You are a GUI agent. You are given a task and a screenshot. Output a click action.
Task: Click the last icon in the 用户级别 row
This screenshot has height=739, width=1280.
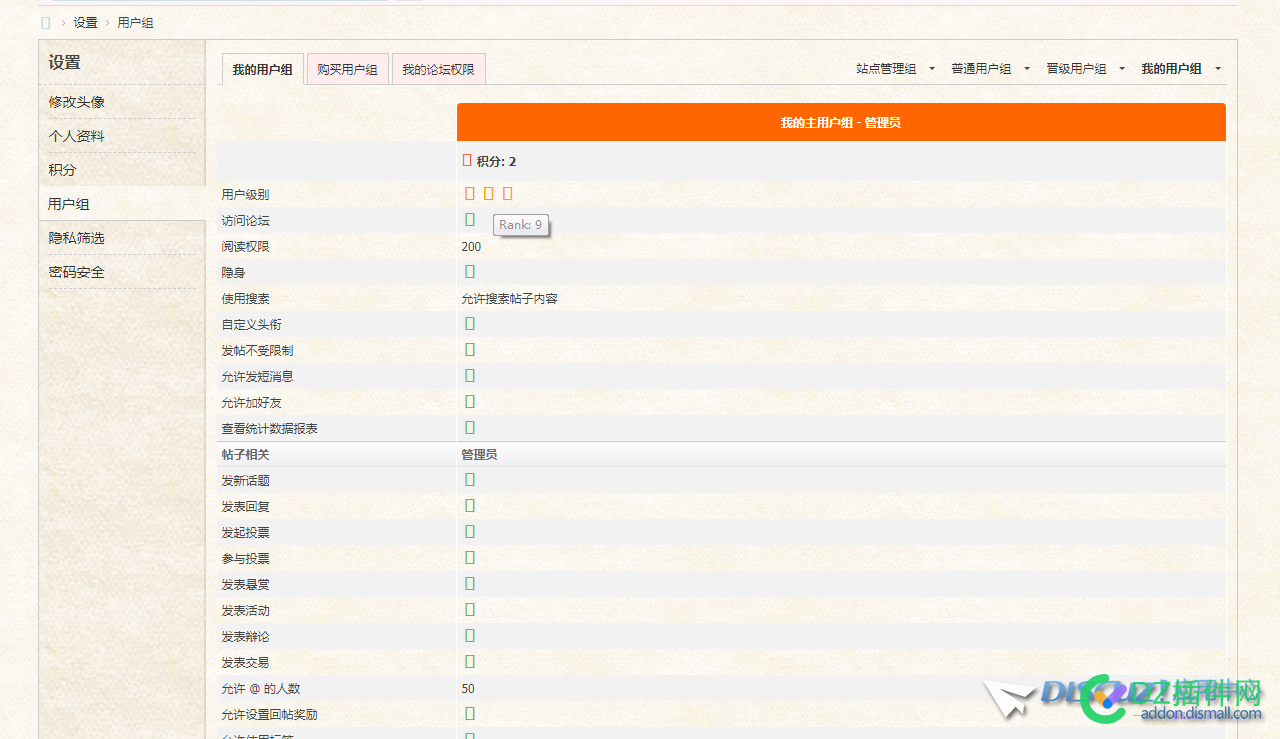[x=508, y=193]
